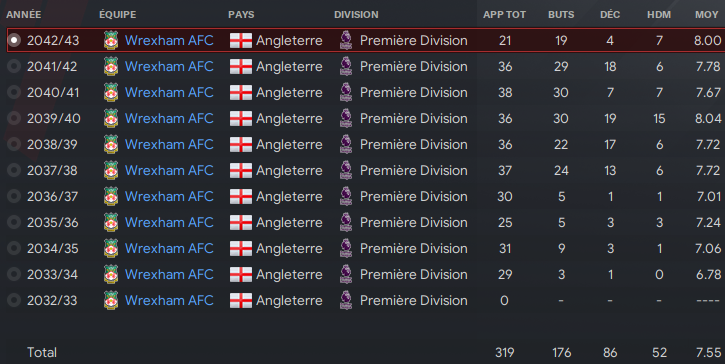Click the Total row goals value 176
This screenshot has width=725, height=364.
tap(561, 352)
